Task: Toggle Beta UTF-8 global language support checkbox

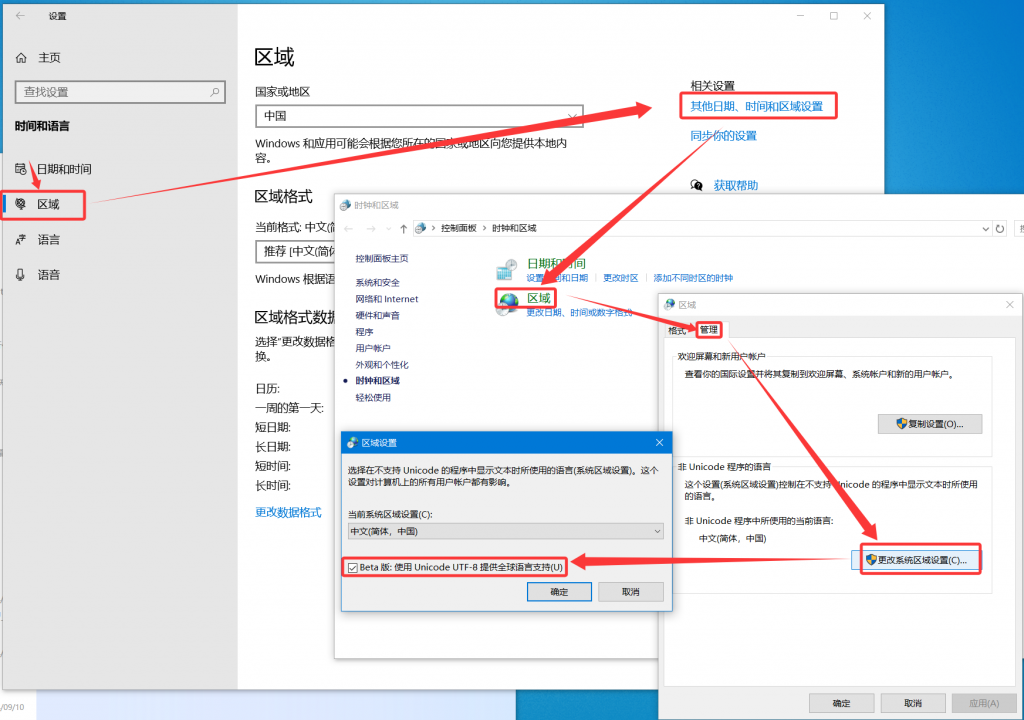Action: (353, 568)
